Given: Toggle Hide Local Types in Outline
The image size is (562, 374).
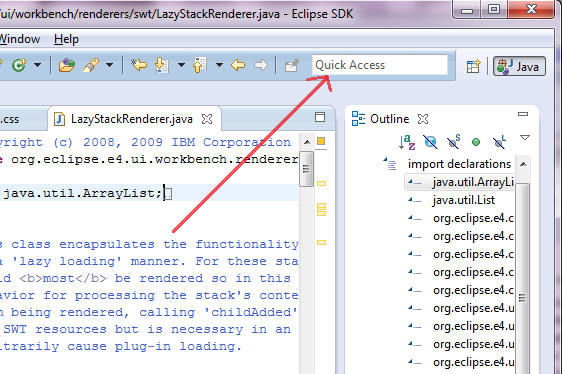Looking at the screenshot, I should click(499, 142).
